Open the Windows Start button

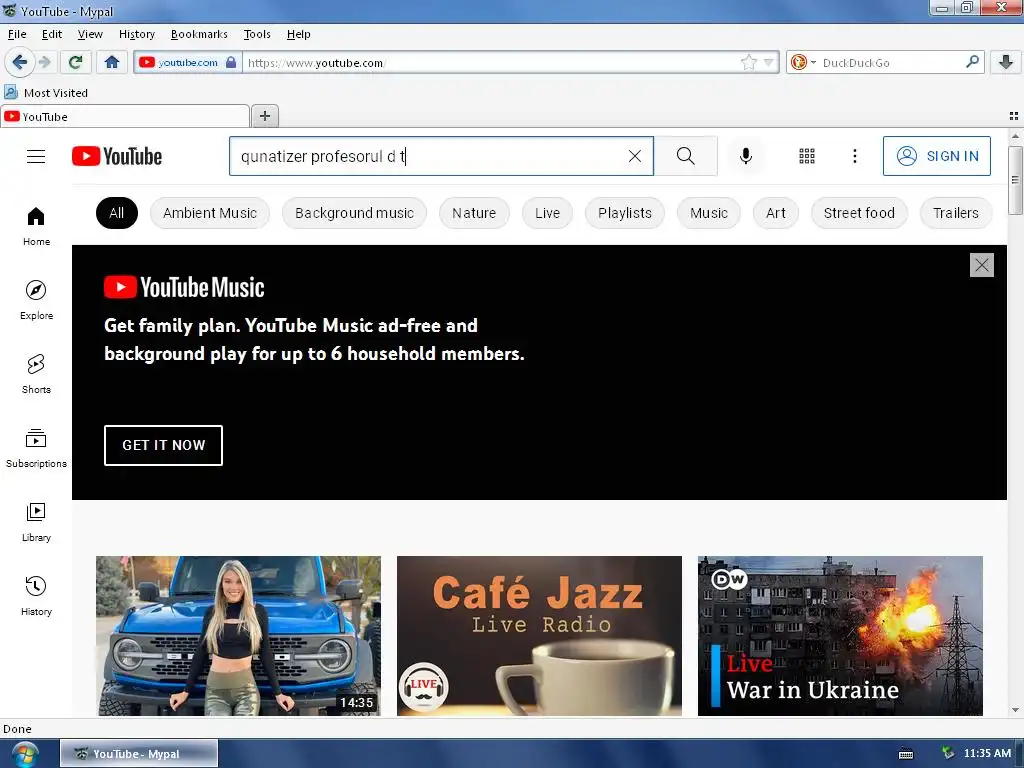(x=24, y=754)
